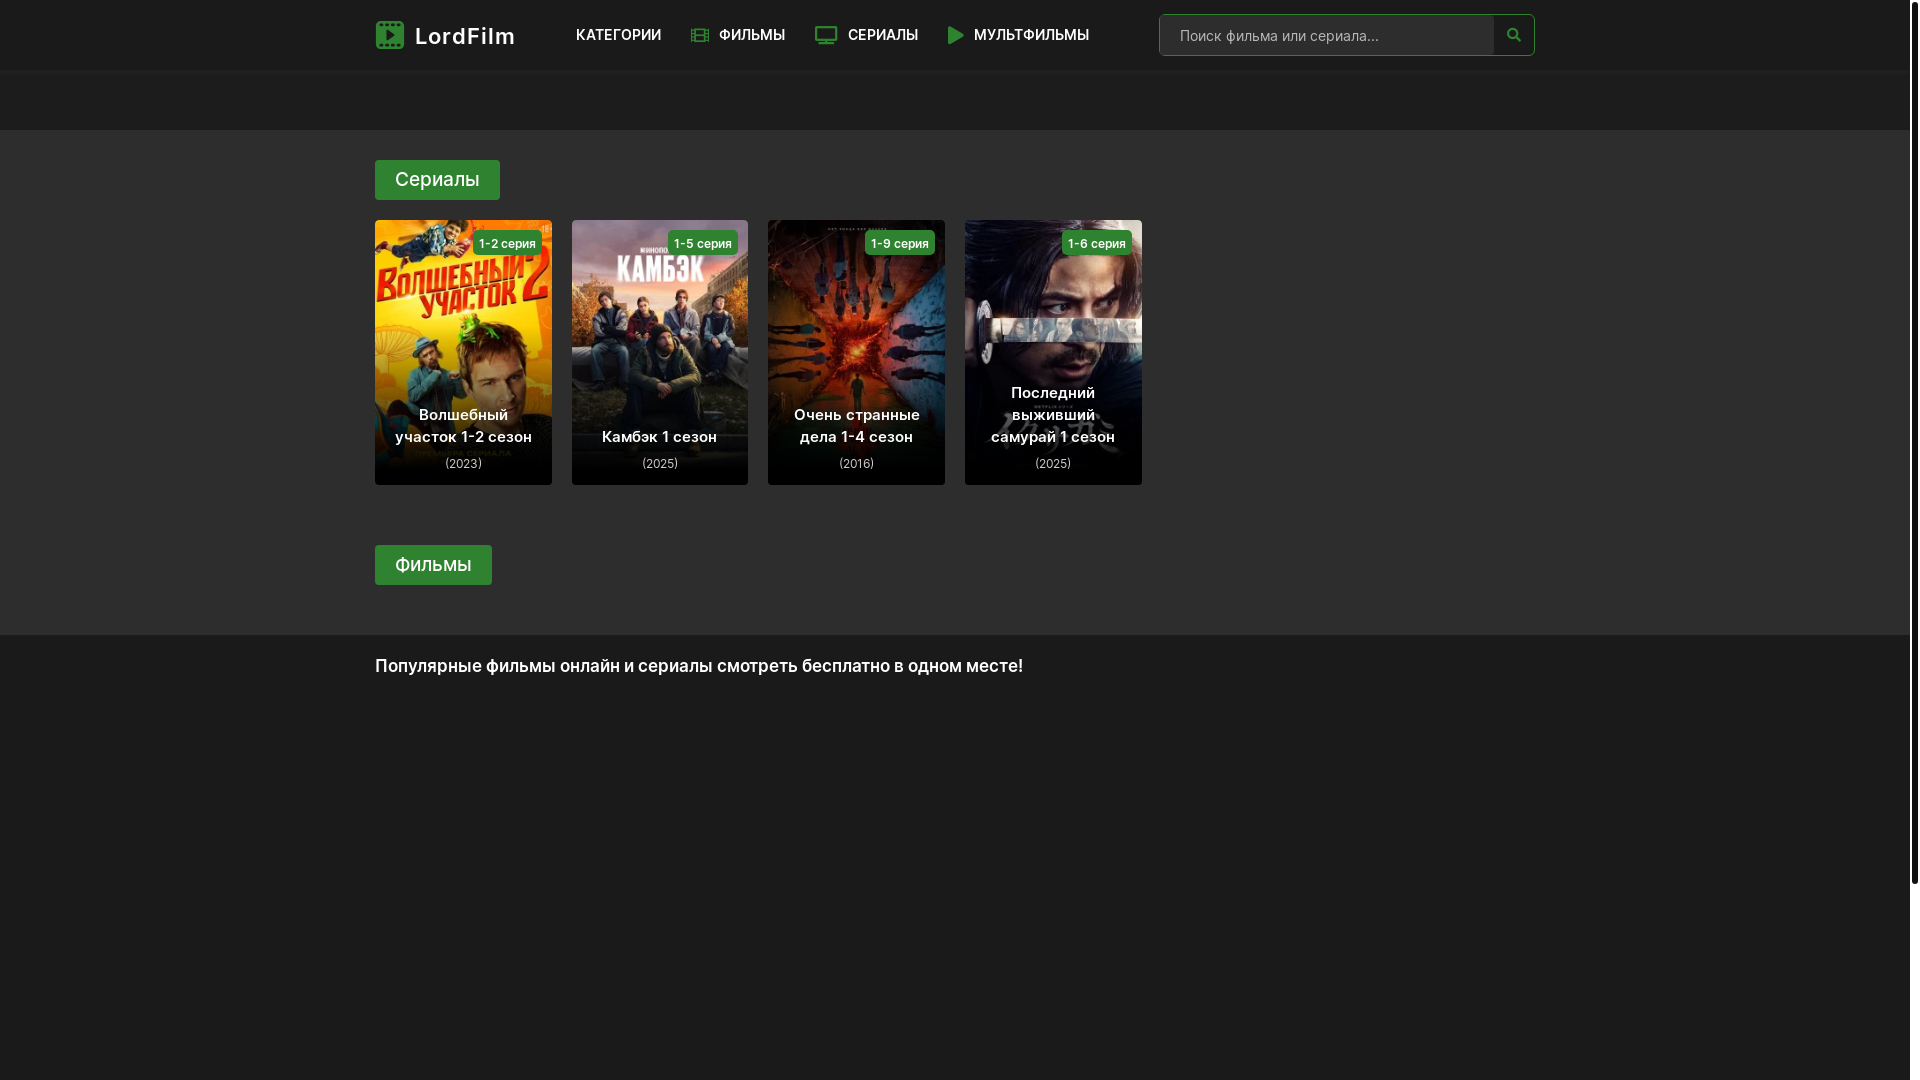Click title Последний выживший самурай 1 сезон
The width and height of the screenshot is (1920, 1080).
pos(1053,415)
